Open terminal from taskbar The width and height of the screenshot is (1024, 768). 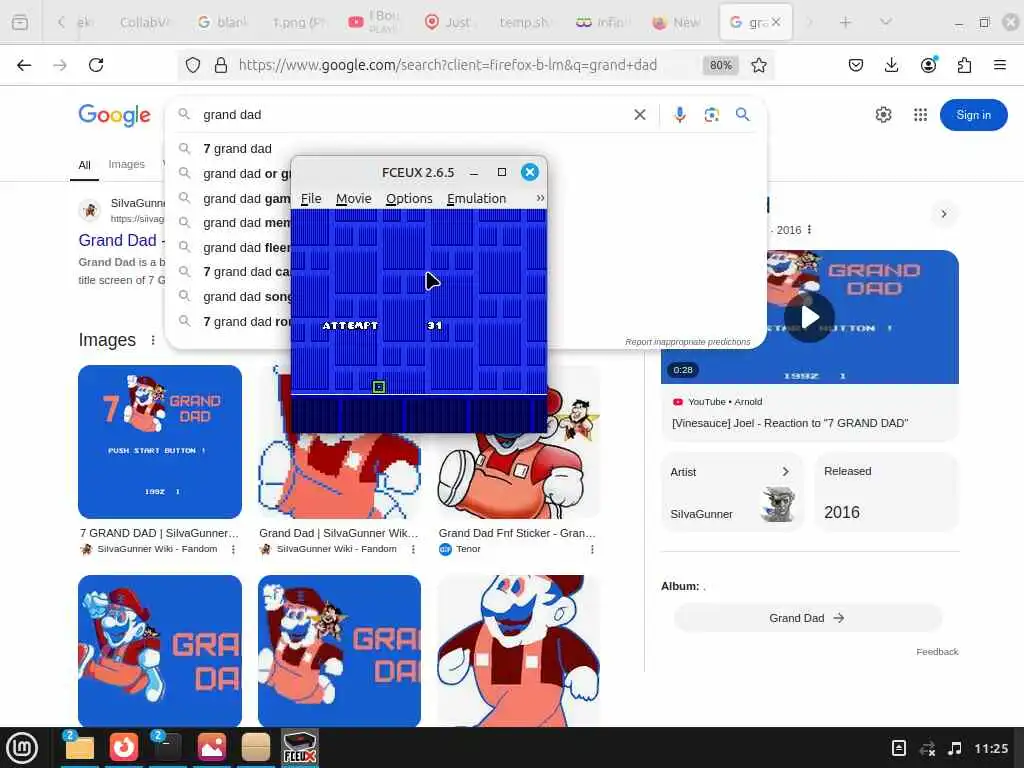tap(167, 748)
